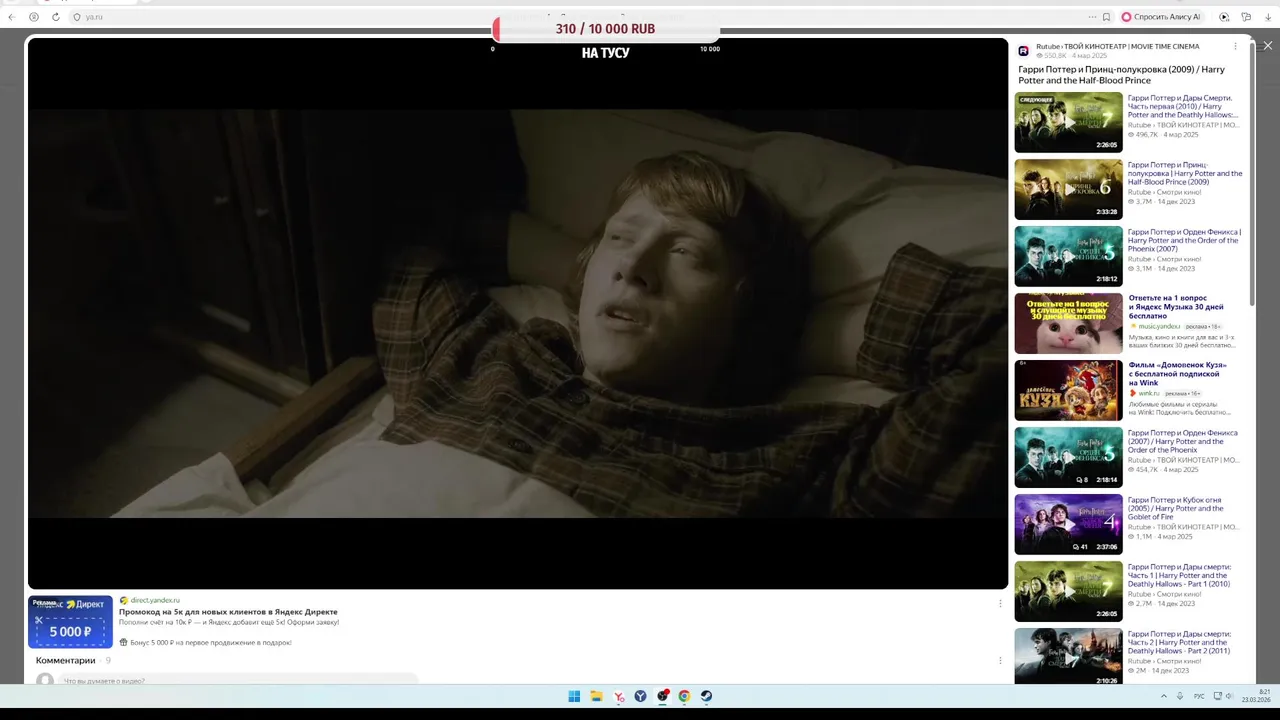Image resolution: width=1280 pixels, height=720 pixels.
Task: Open volume tray icon
Action: (x=1230, y=696)
